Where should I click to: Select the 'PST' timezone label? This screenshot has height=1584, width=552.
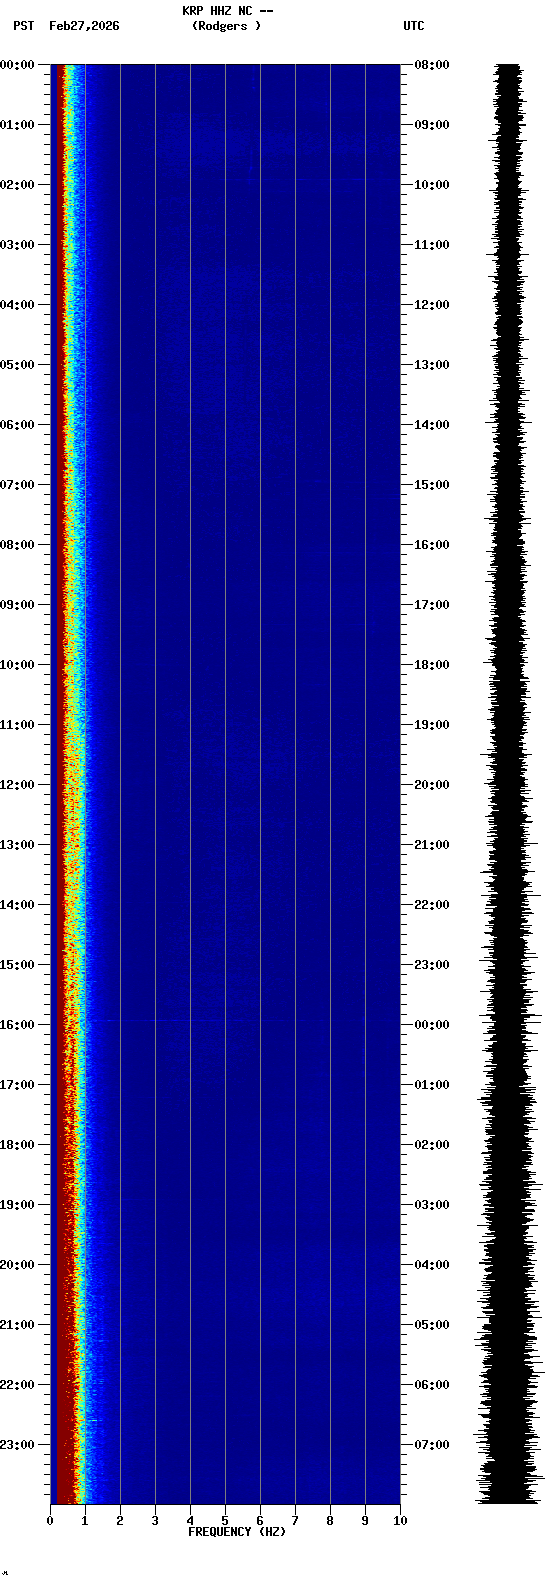pos(23,26)
